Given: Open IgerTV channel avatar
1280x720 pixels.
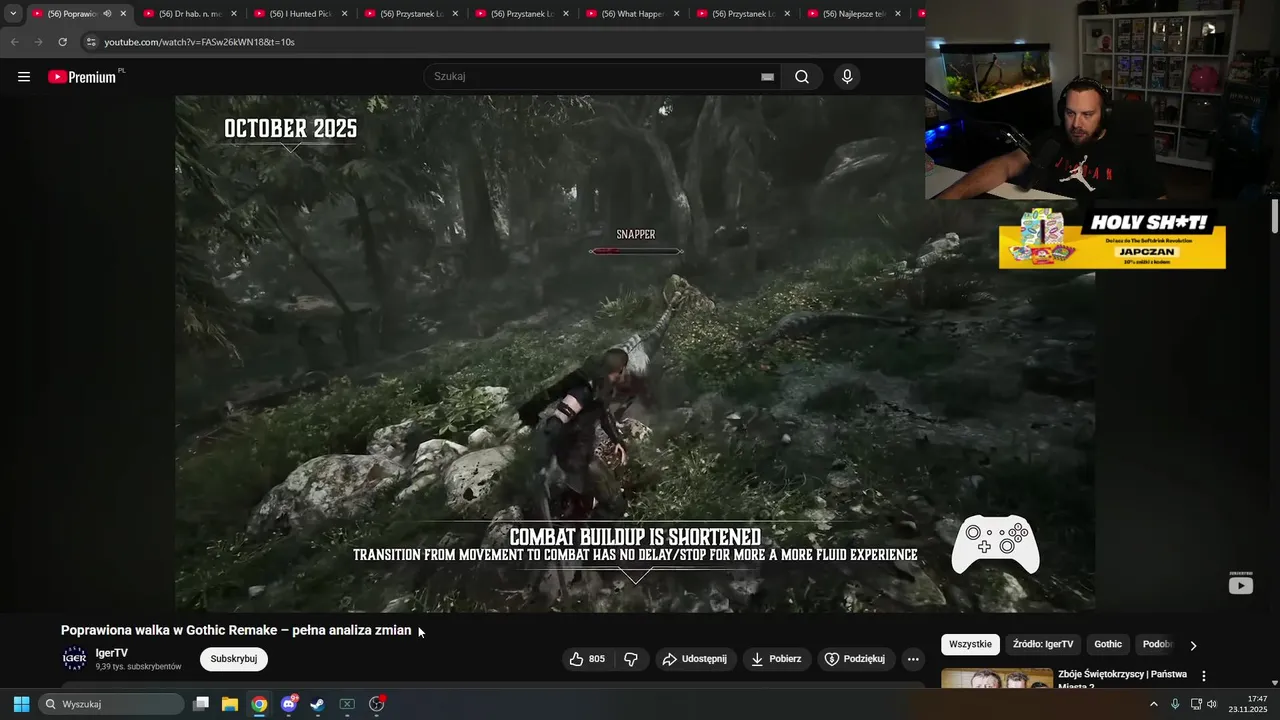Looking at the screenshot, I should tap(74, 658).
